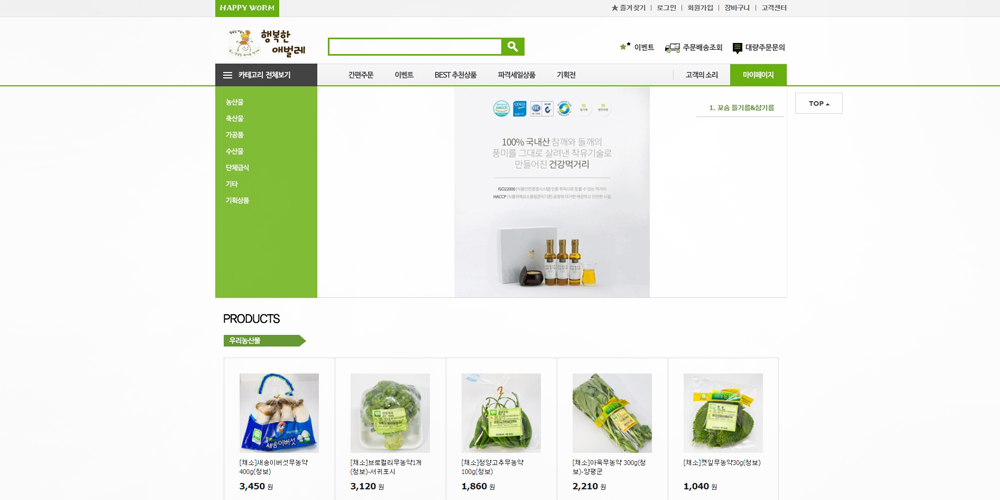Click the delivery truck order-tracking icon

(672, 48)
